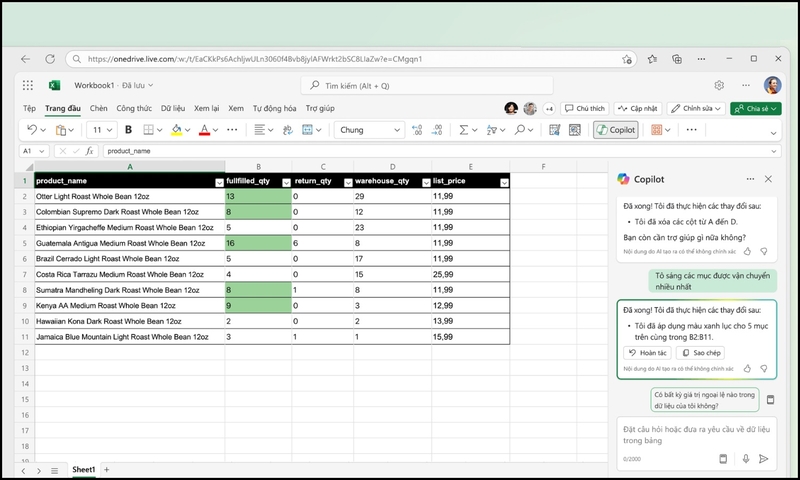Open list_price column filter dropdown
The width and height of the screenshot is (800, 480).
point(504,183)
